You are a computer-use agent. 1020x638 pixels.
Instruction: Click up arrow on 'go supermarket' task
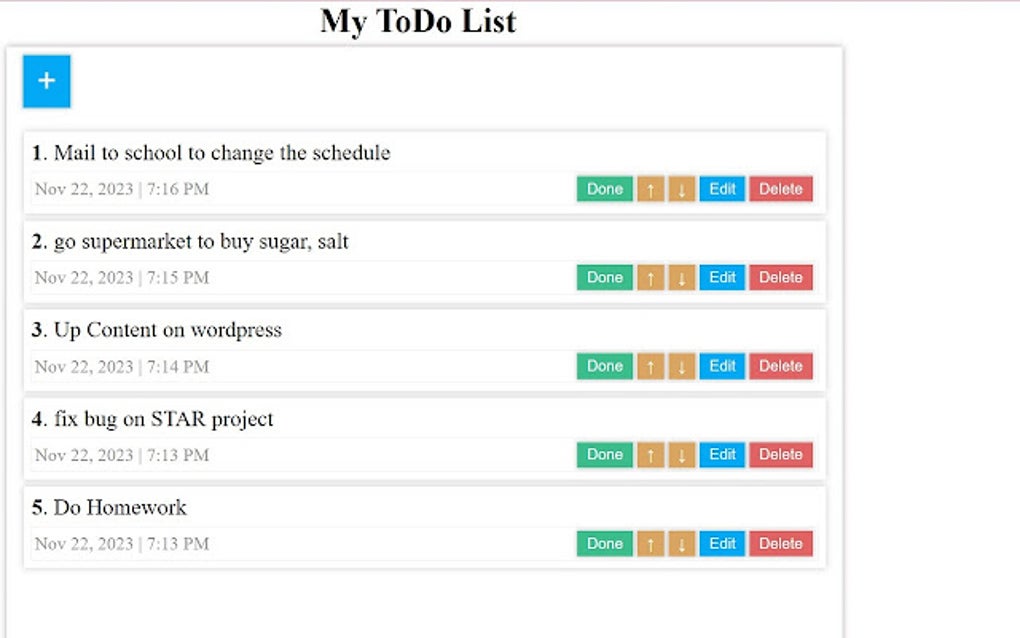pyautogui.click(x=650, y=277)
